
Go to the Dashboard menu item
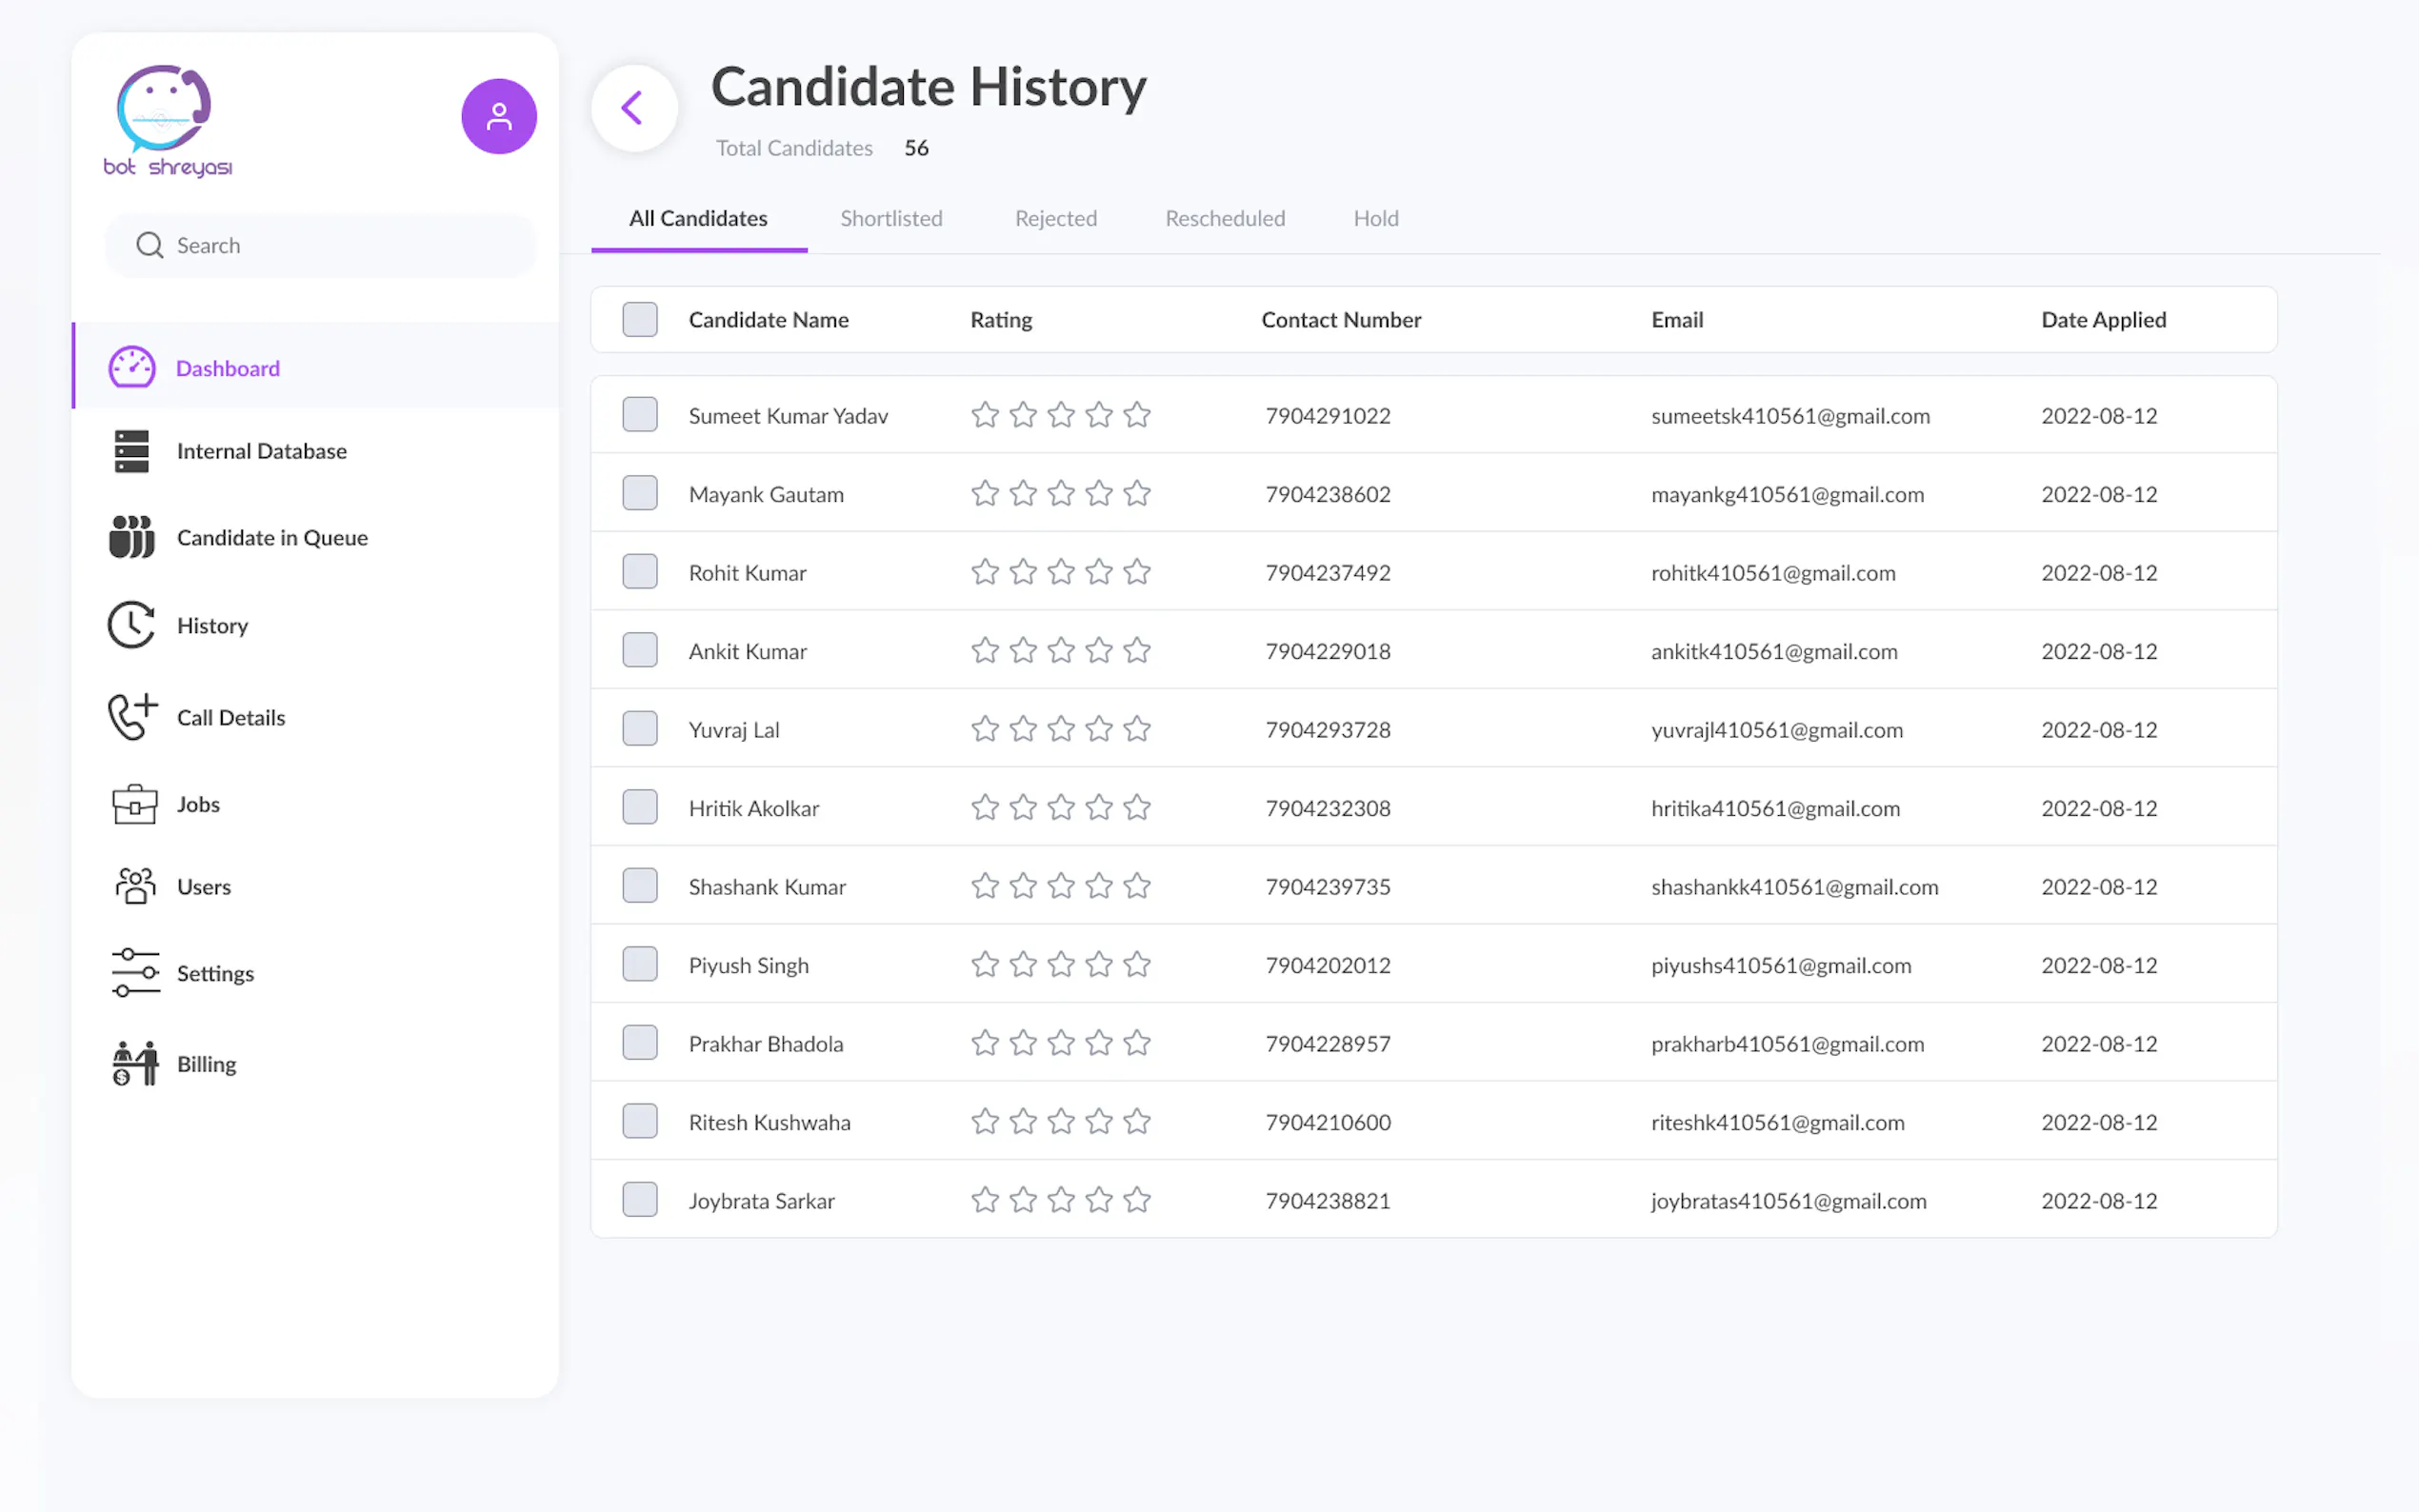pyautogui.click(x=227, y=368)
